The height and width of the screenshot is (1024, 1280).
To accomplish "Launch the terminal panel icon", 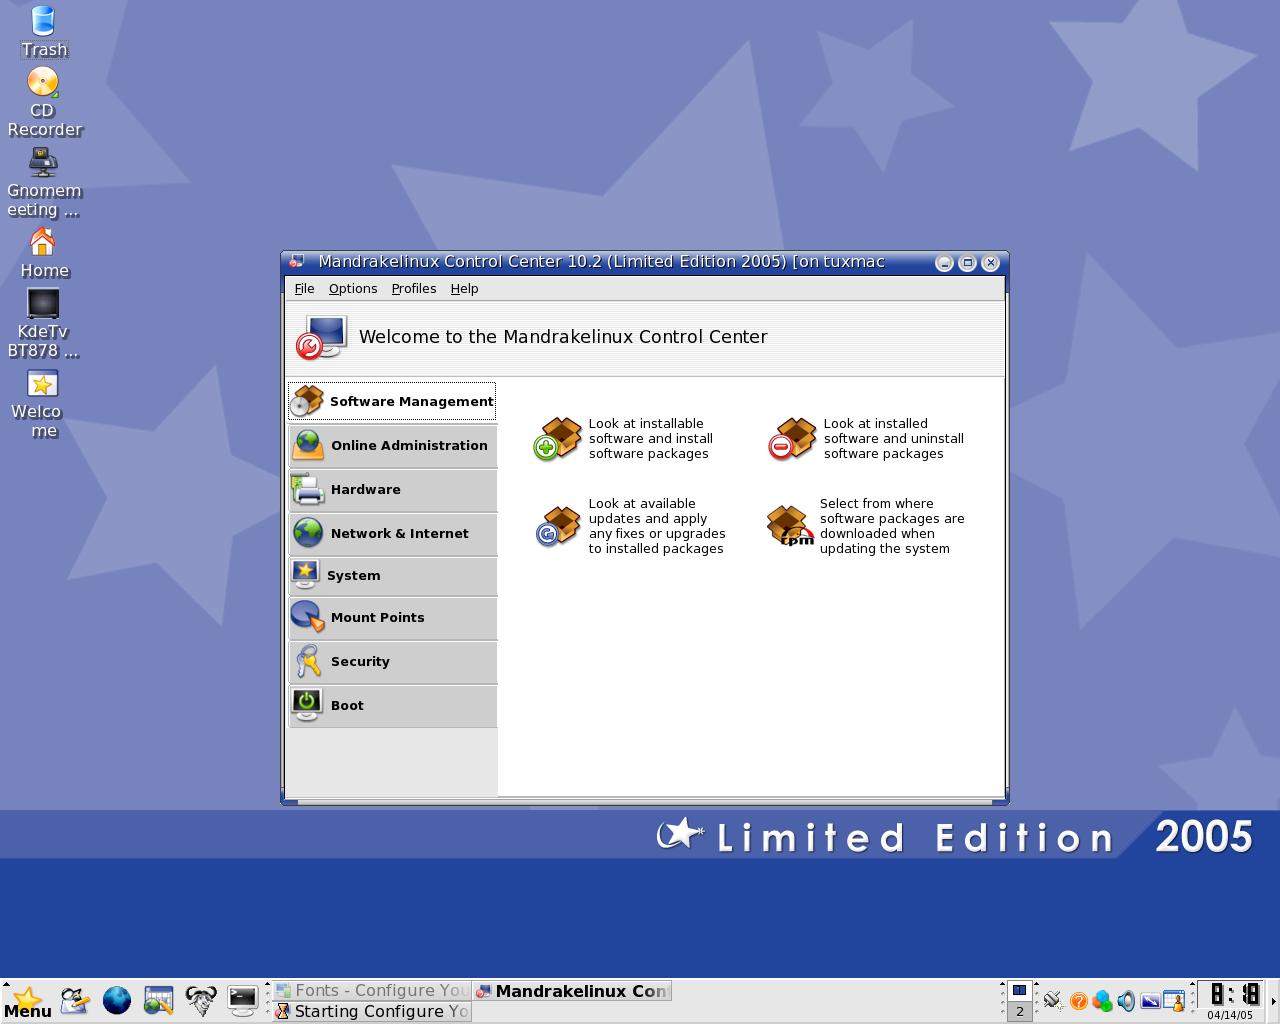I will coord(243,1000).
